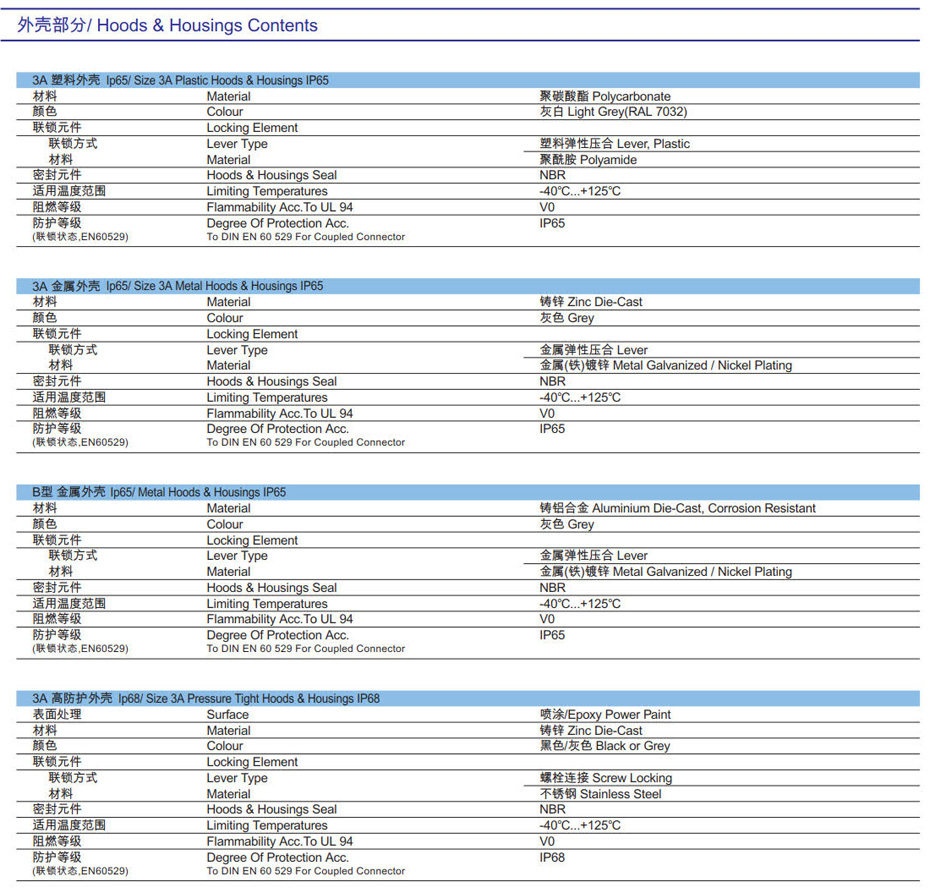930x893 pixels.
Task: Click '灰色 Grey' in the B型 metal section
Action: [x=566, y=524]
